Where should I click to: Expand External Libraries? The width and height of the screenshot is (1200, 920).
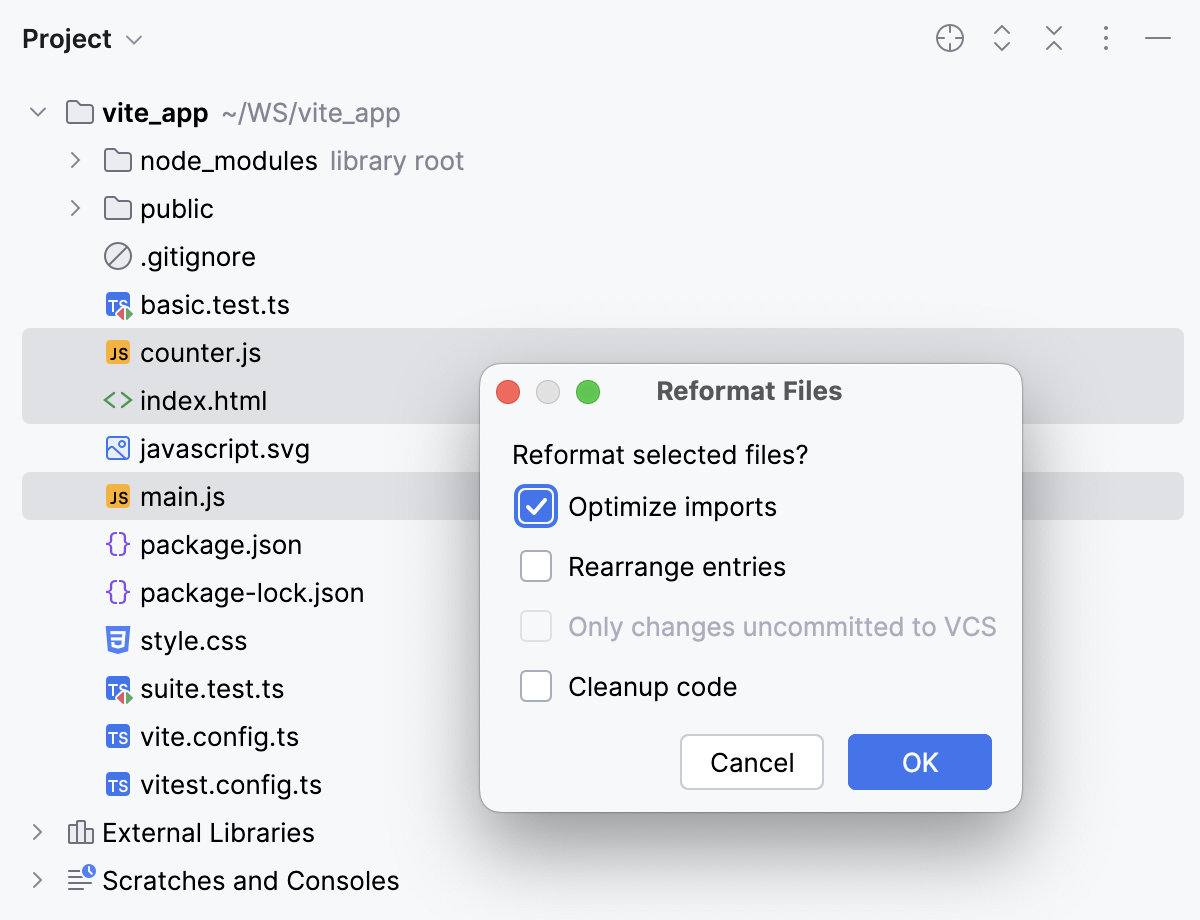[38, 832]
